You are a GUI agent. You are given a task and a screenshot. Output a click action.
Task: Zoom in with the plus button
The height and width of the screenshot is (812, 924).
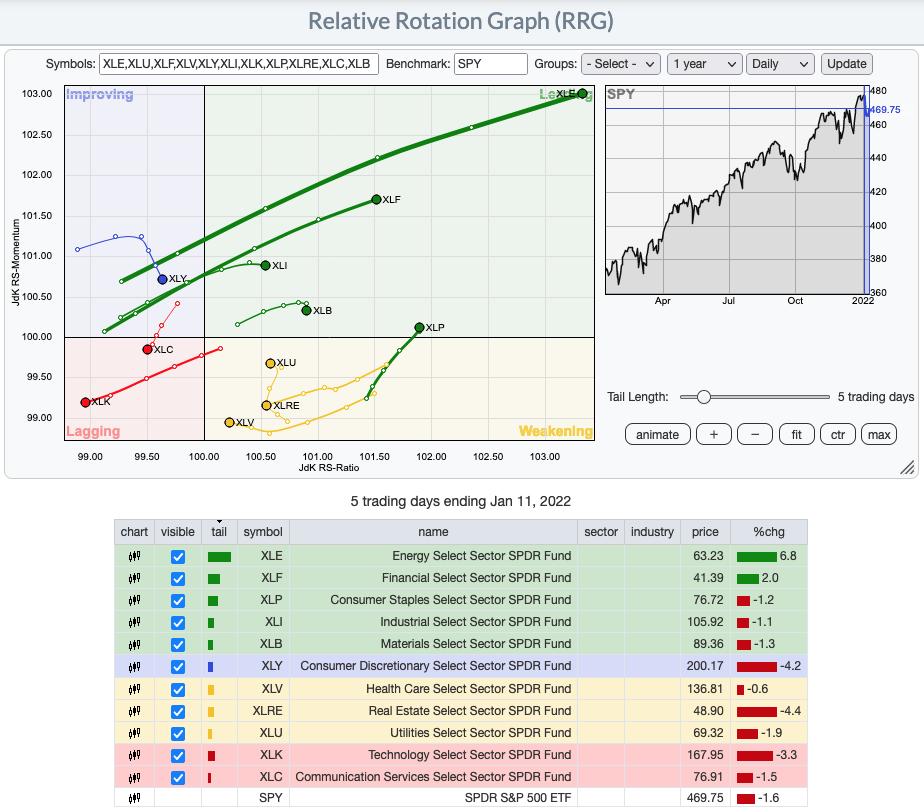(x=714, y=435)
